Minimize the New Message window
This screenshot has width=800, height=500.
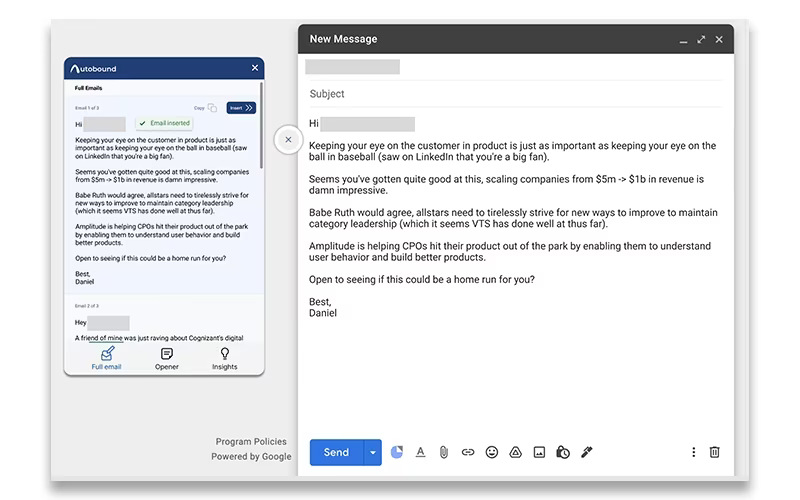(684, 40)
